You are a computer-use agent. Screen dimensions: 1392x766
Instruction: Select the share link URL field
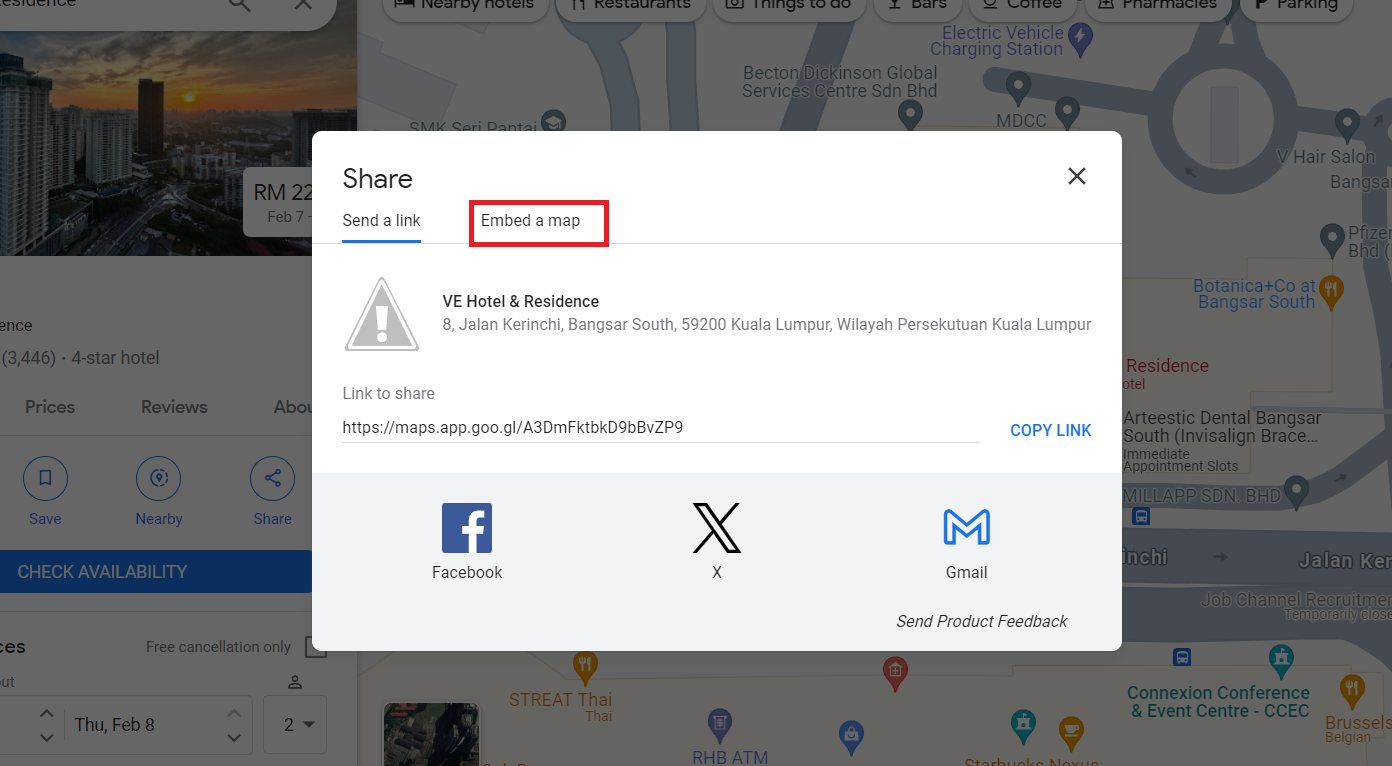point(660,428)
